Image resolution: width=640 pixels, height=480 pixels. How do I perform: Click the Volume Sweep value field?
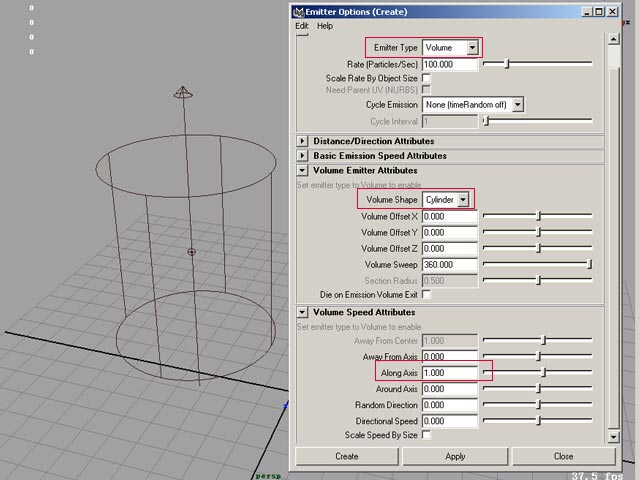pyautogui.click(x=450, y=265)
